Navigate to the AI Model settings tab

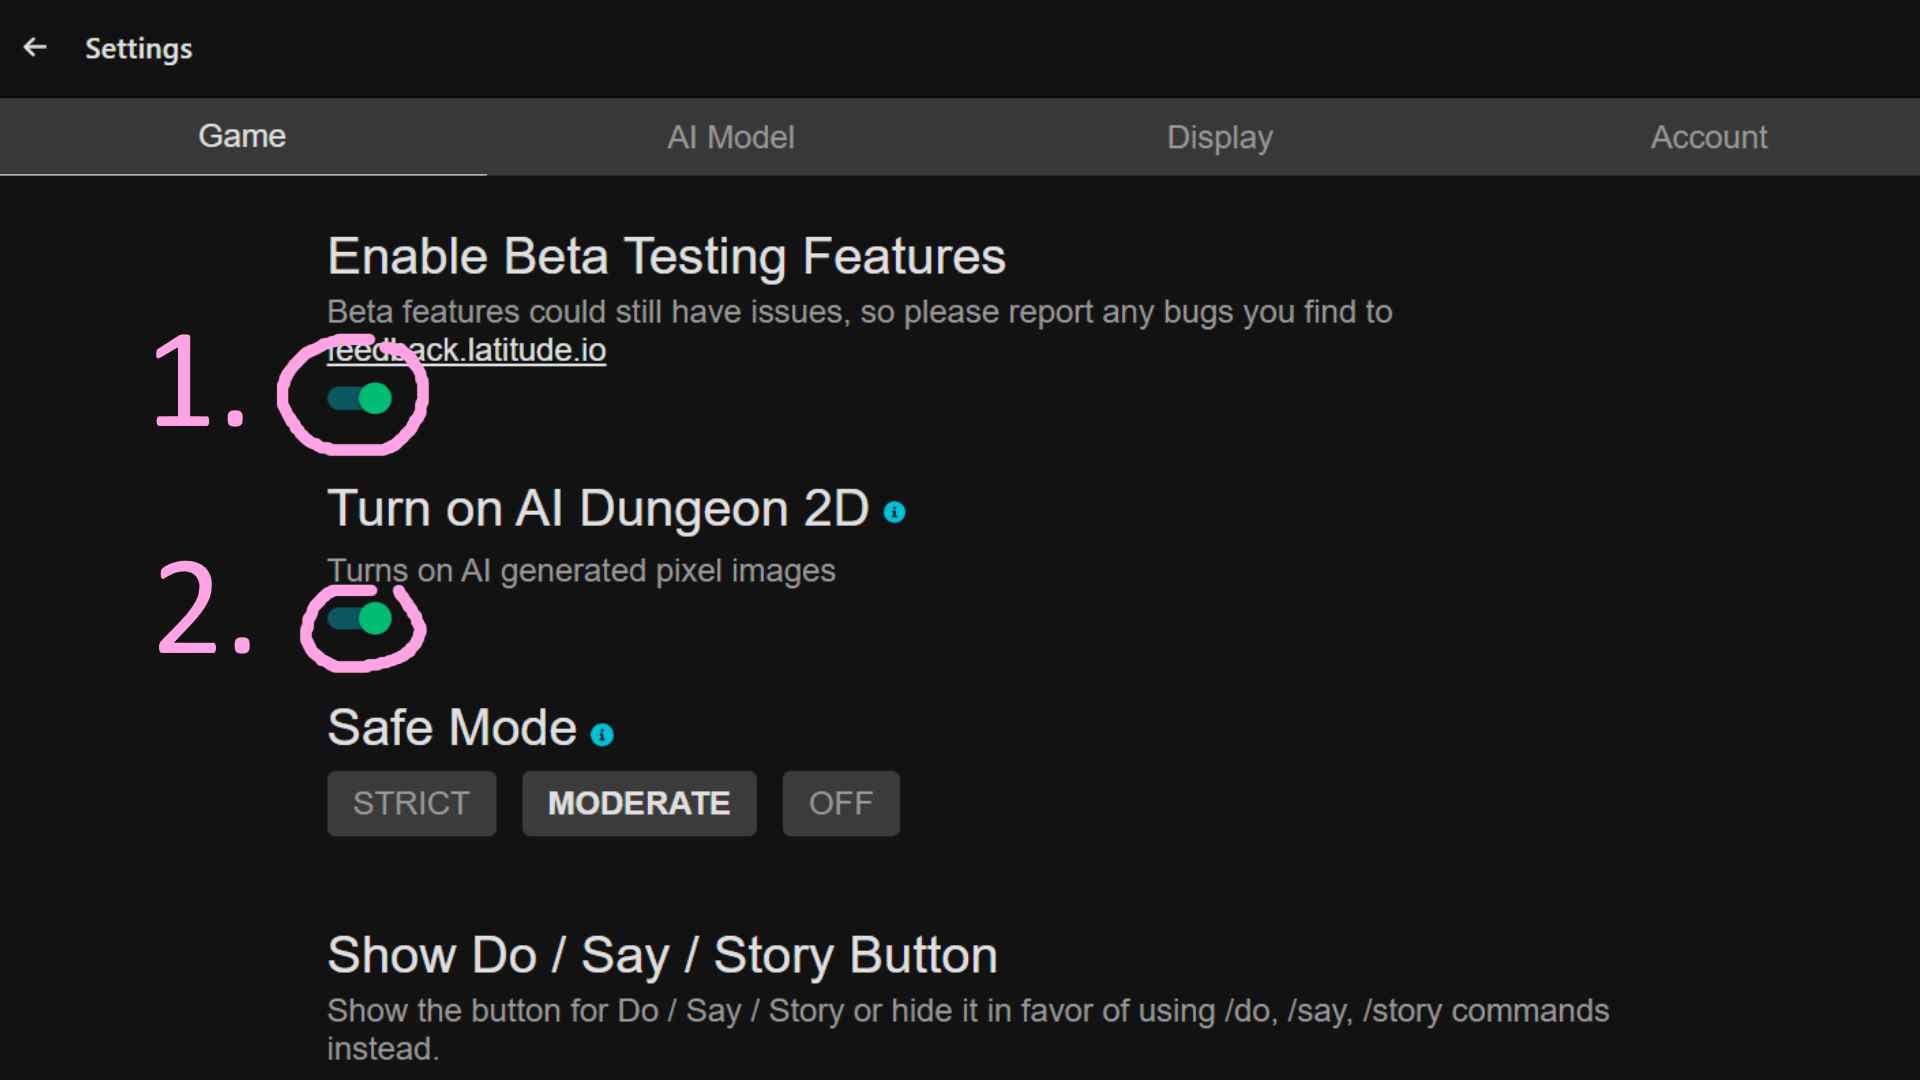[x=731, y=136]
